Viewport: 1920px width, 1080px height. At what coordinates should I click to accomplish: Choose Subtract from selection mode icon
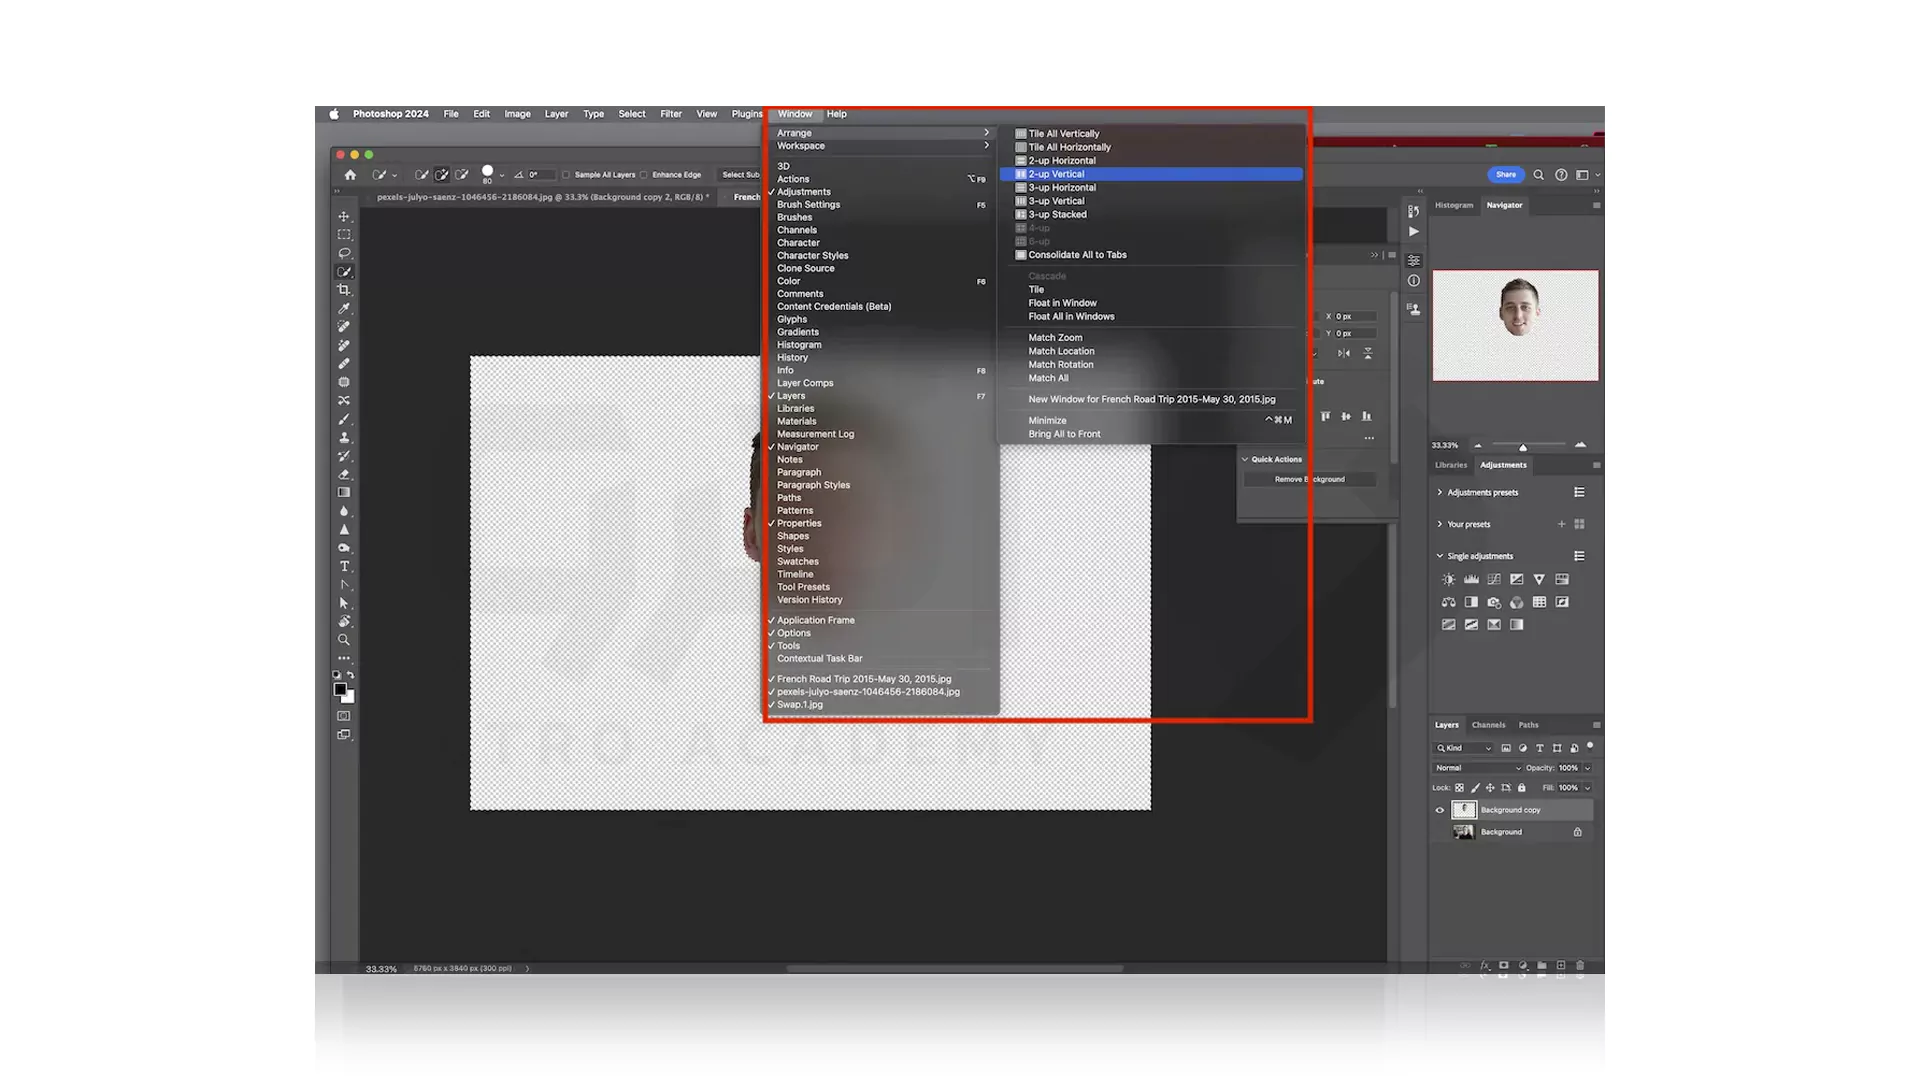pyautogui.click(x=461, y=175)
